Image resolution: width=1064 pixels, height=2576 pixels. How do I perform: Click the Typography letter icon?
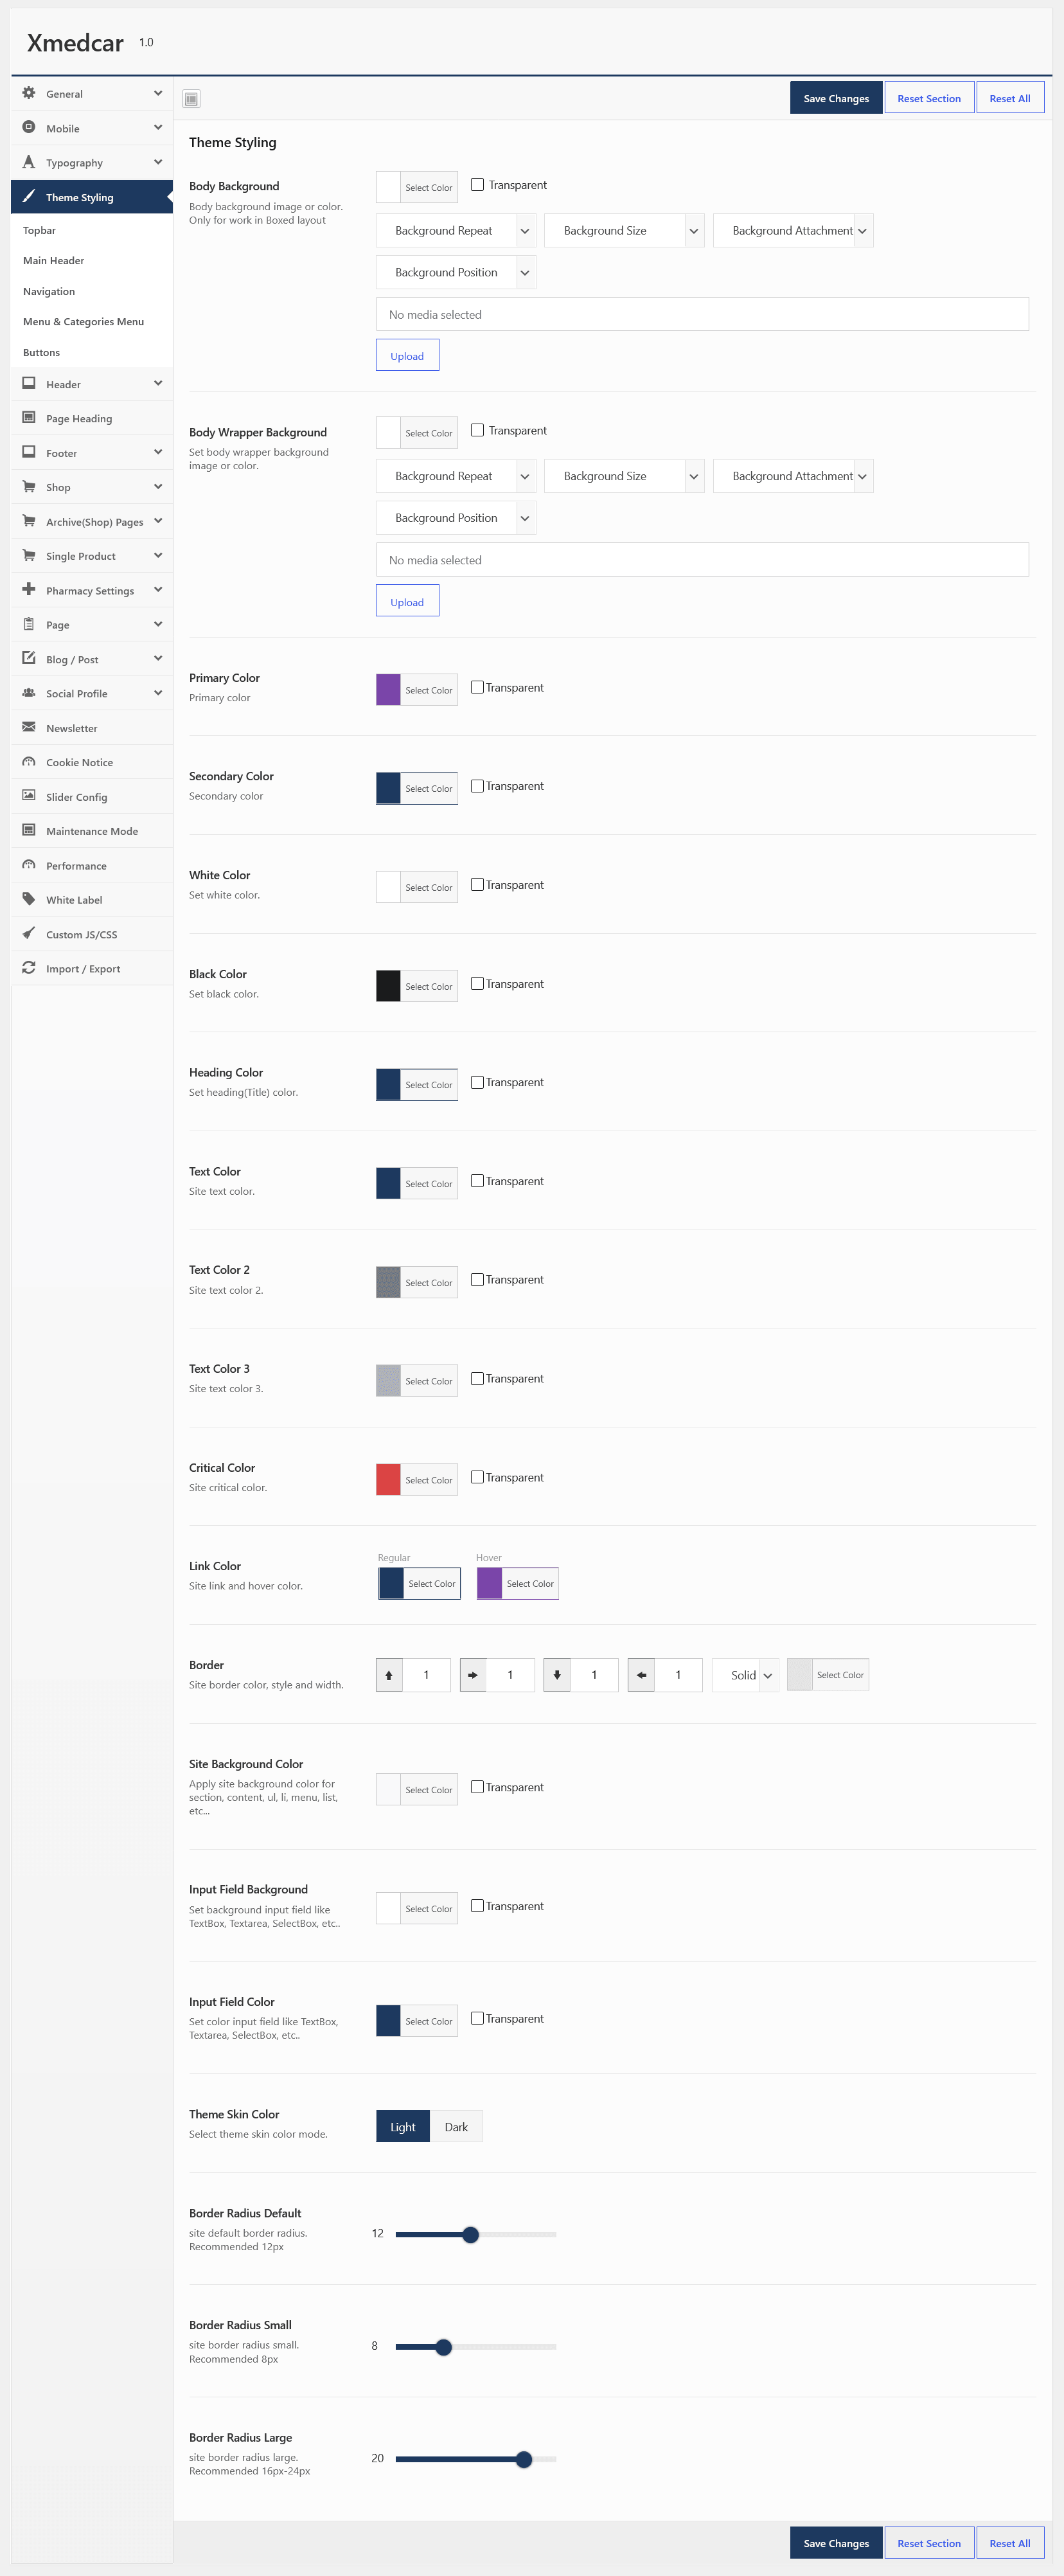29,162
